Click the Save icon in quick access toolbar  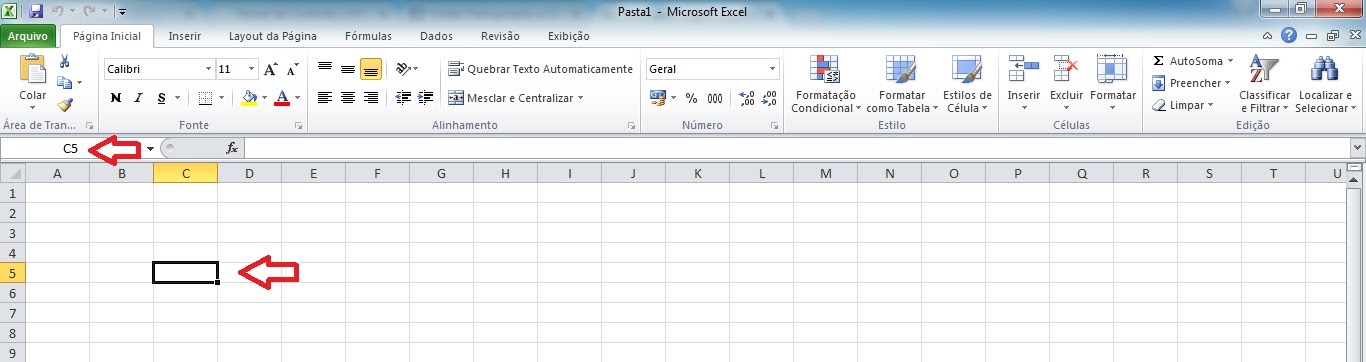coord(36,12)
